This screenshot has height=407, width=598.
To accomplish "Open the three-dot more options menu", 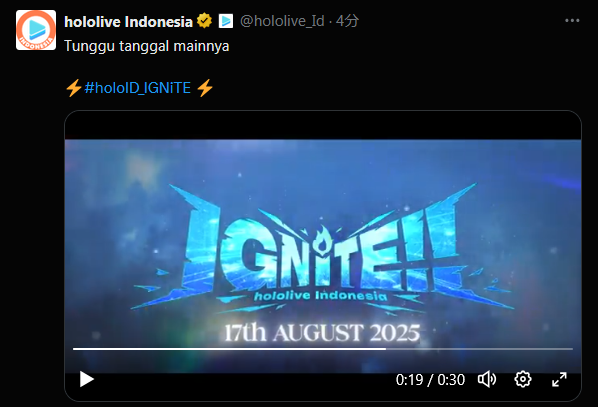I will coord(572,21).
